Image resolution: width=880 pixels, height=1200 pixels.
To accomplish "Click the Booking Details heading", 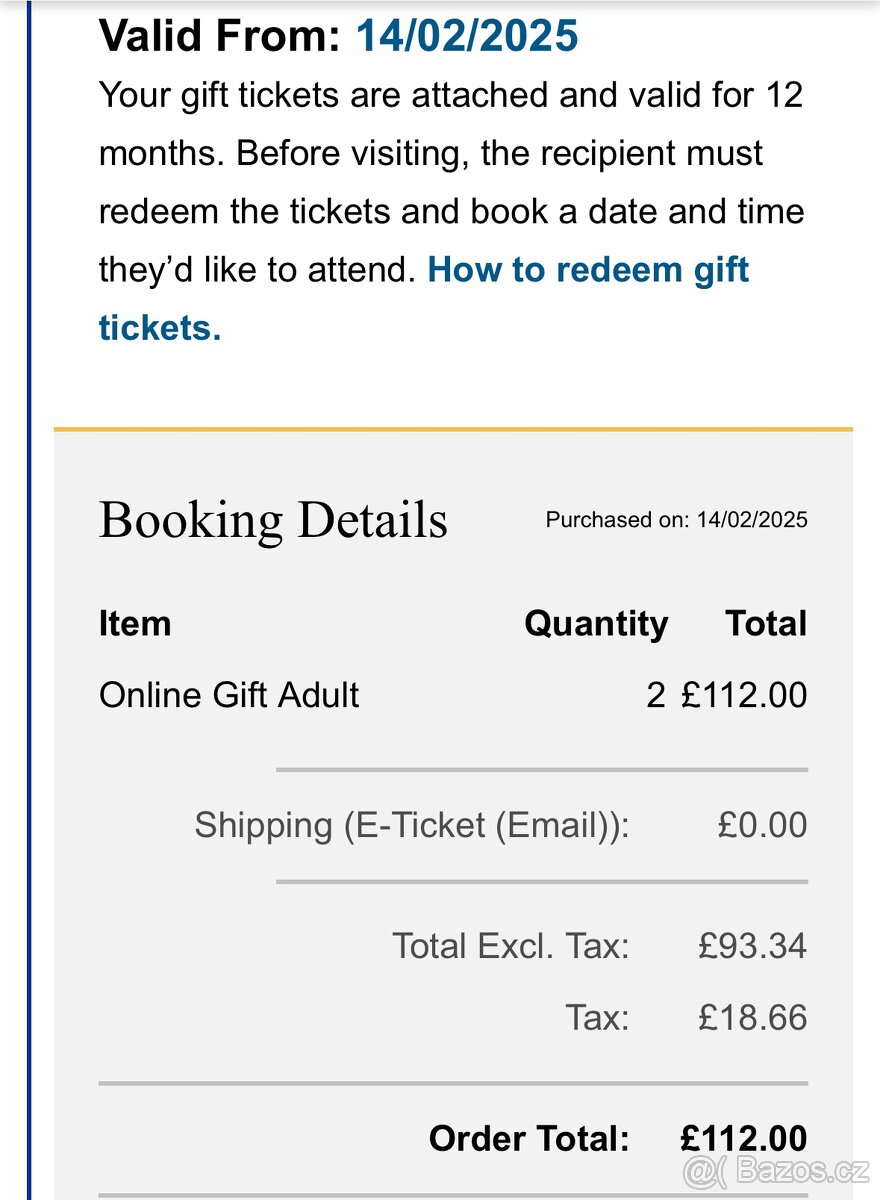I will (x=273, y=520).
